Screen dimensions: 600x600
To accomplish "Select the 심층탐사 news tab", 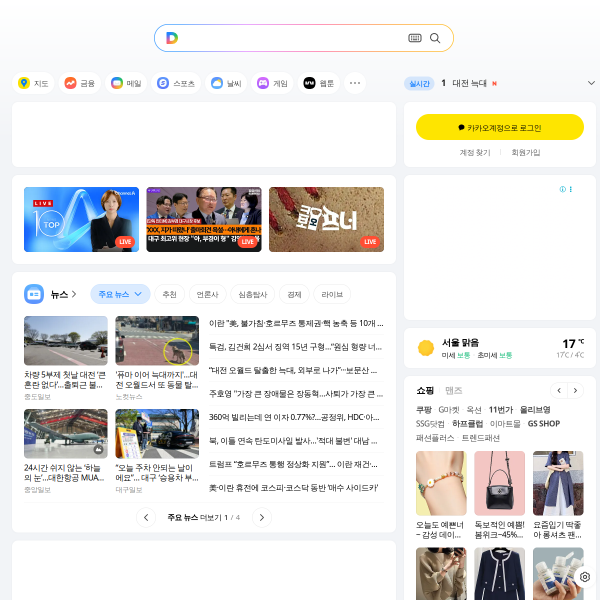I will pos(253,294).
